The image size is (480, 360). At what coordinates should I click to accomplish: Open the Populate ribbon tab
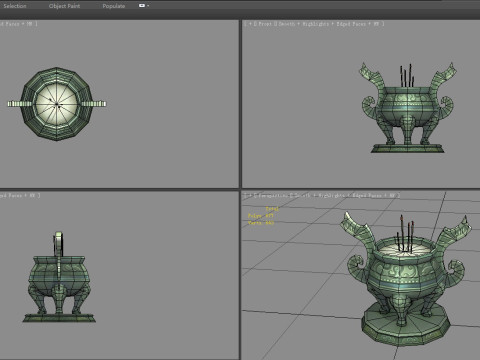114,6
